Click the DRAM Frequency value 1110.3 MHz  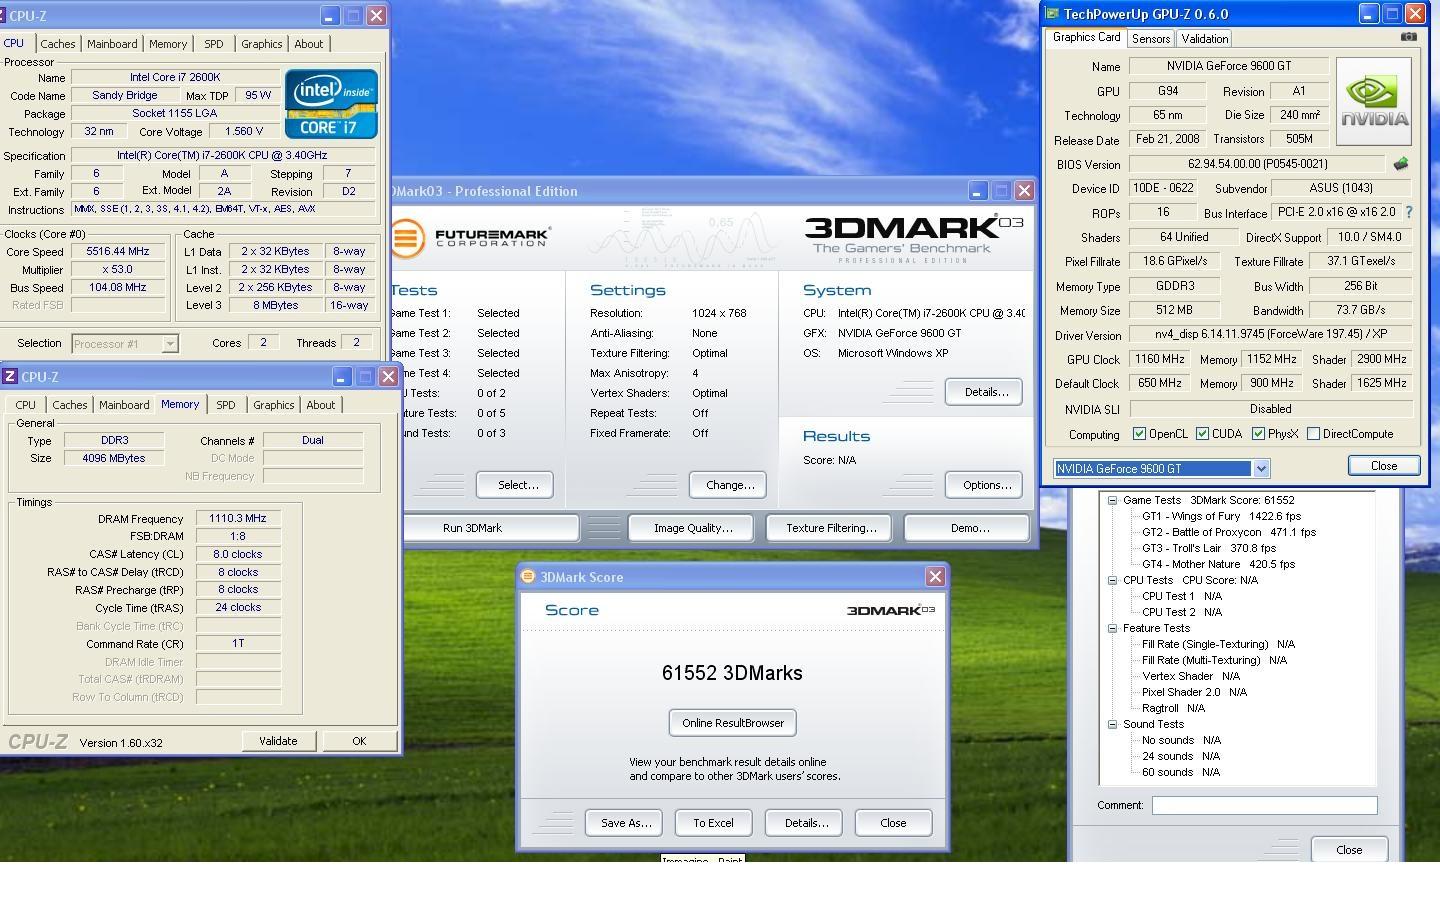tap(238, 519)
